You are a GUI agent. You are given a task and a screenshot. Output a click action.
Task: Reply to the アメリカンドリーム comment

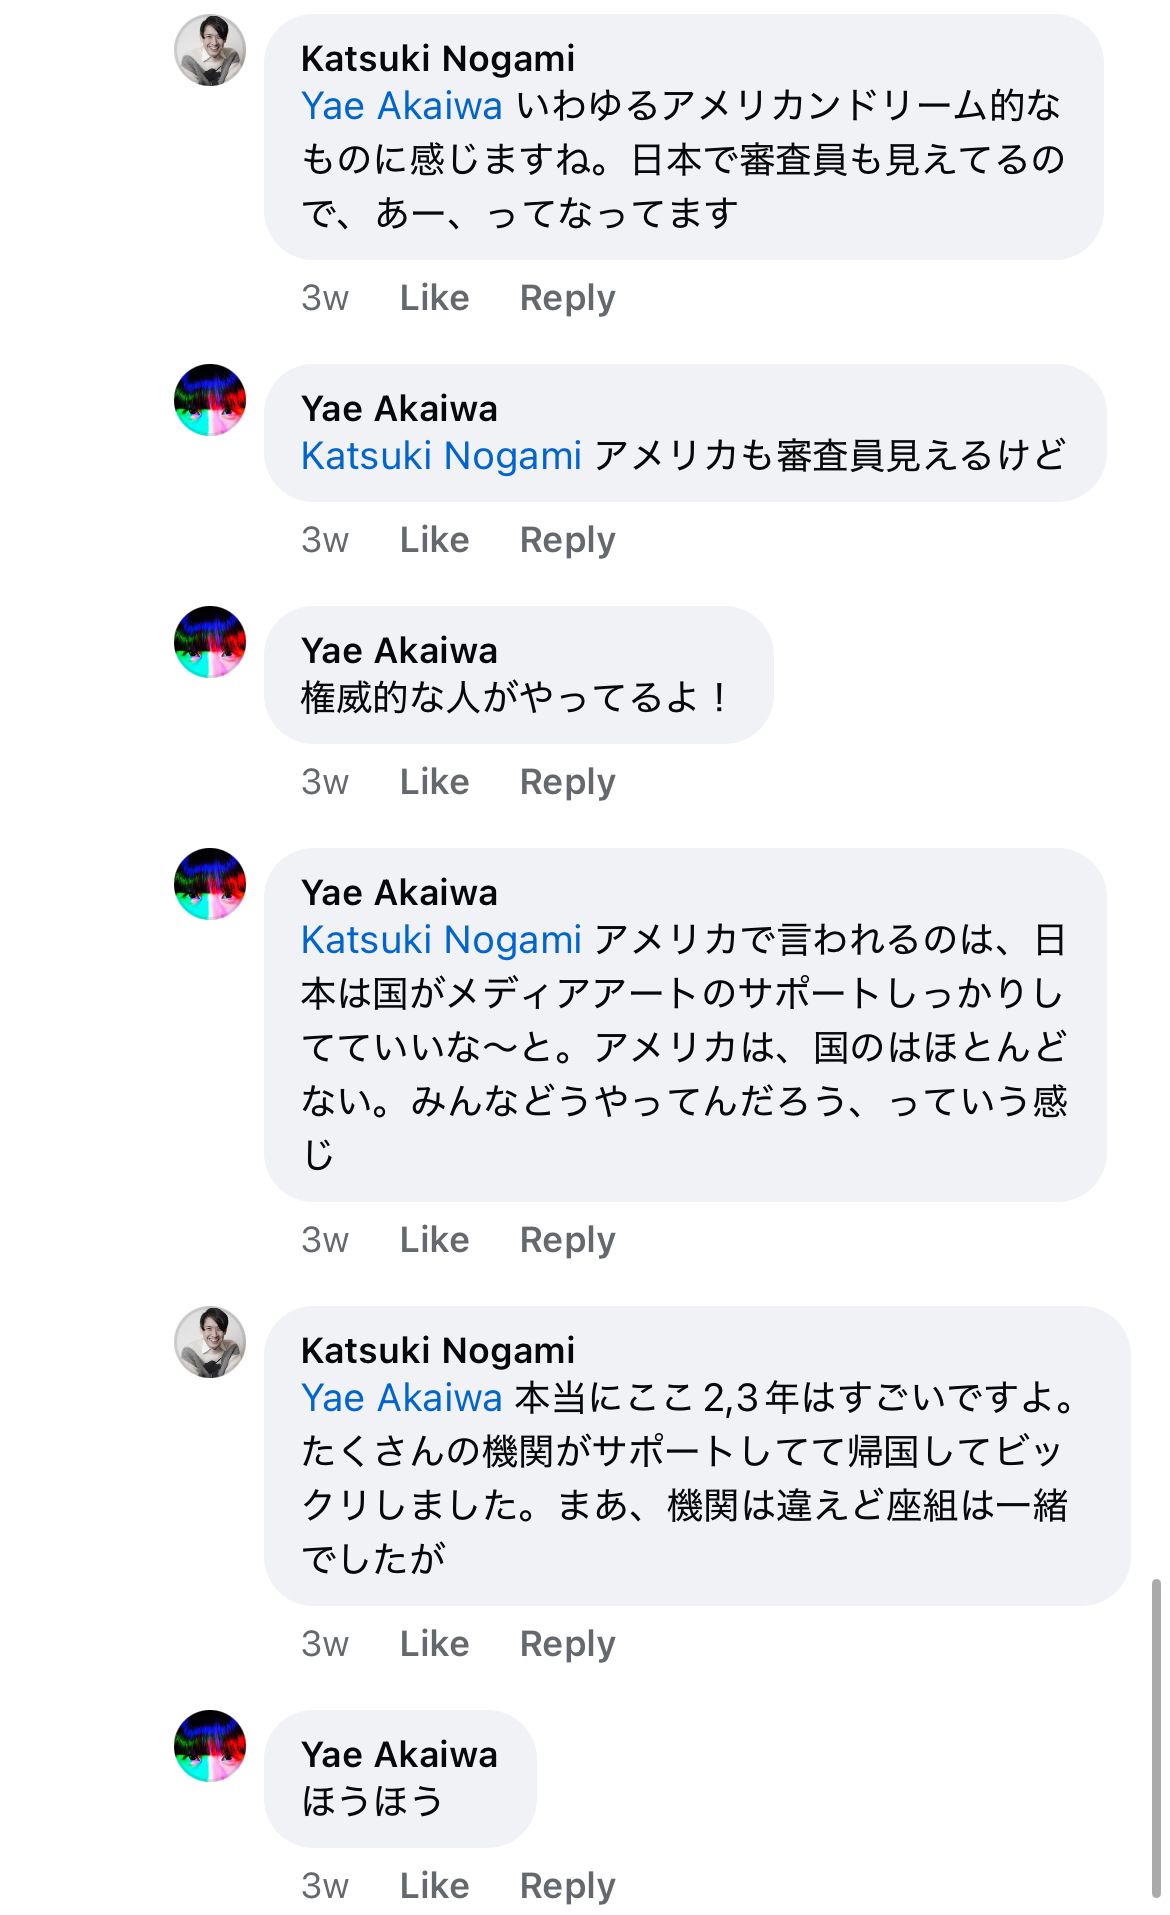(x=567, y=298)
